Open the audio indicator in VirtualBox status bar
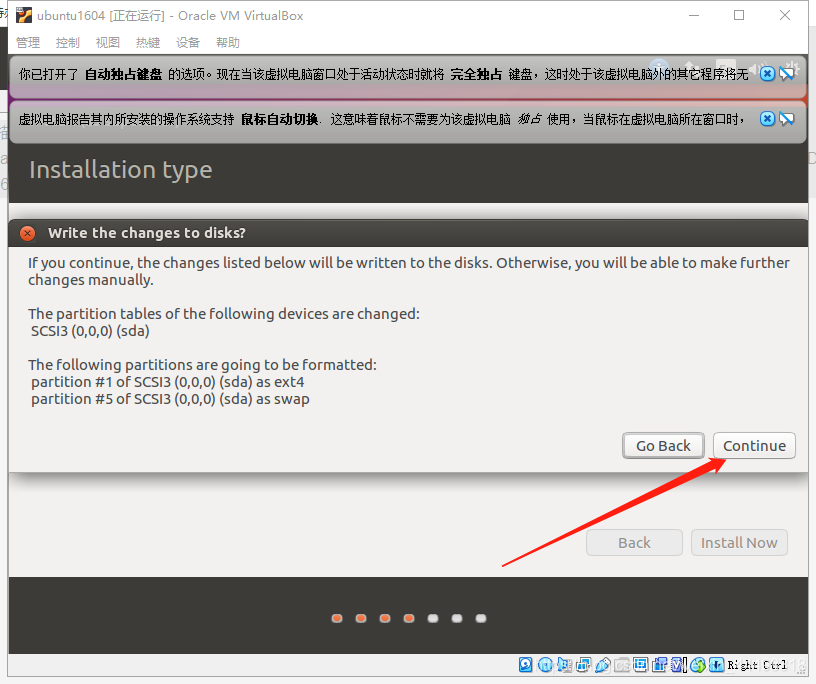816x684 pixels. click(564, 665)
